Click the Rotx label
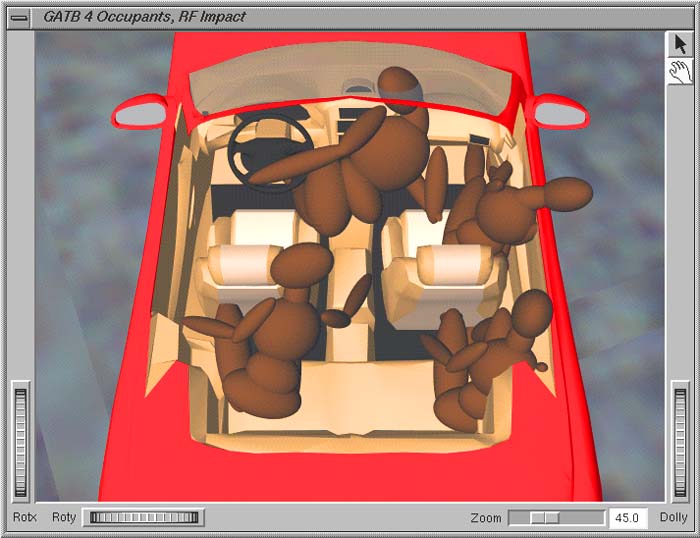The width and height of the screenshot is (700, 538). 24,517
